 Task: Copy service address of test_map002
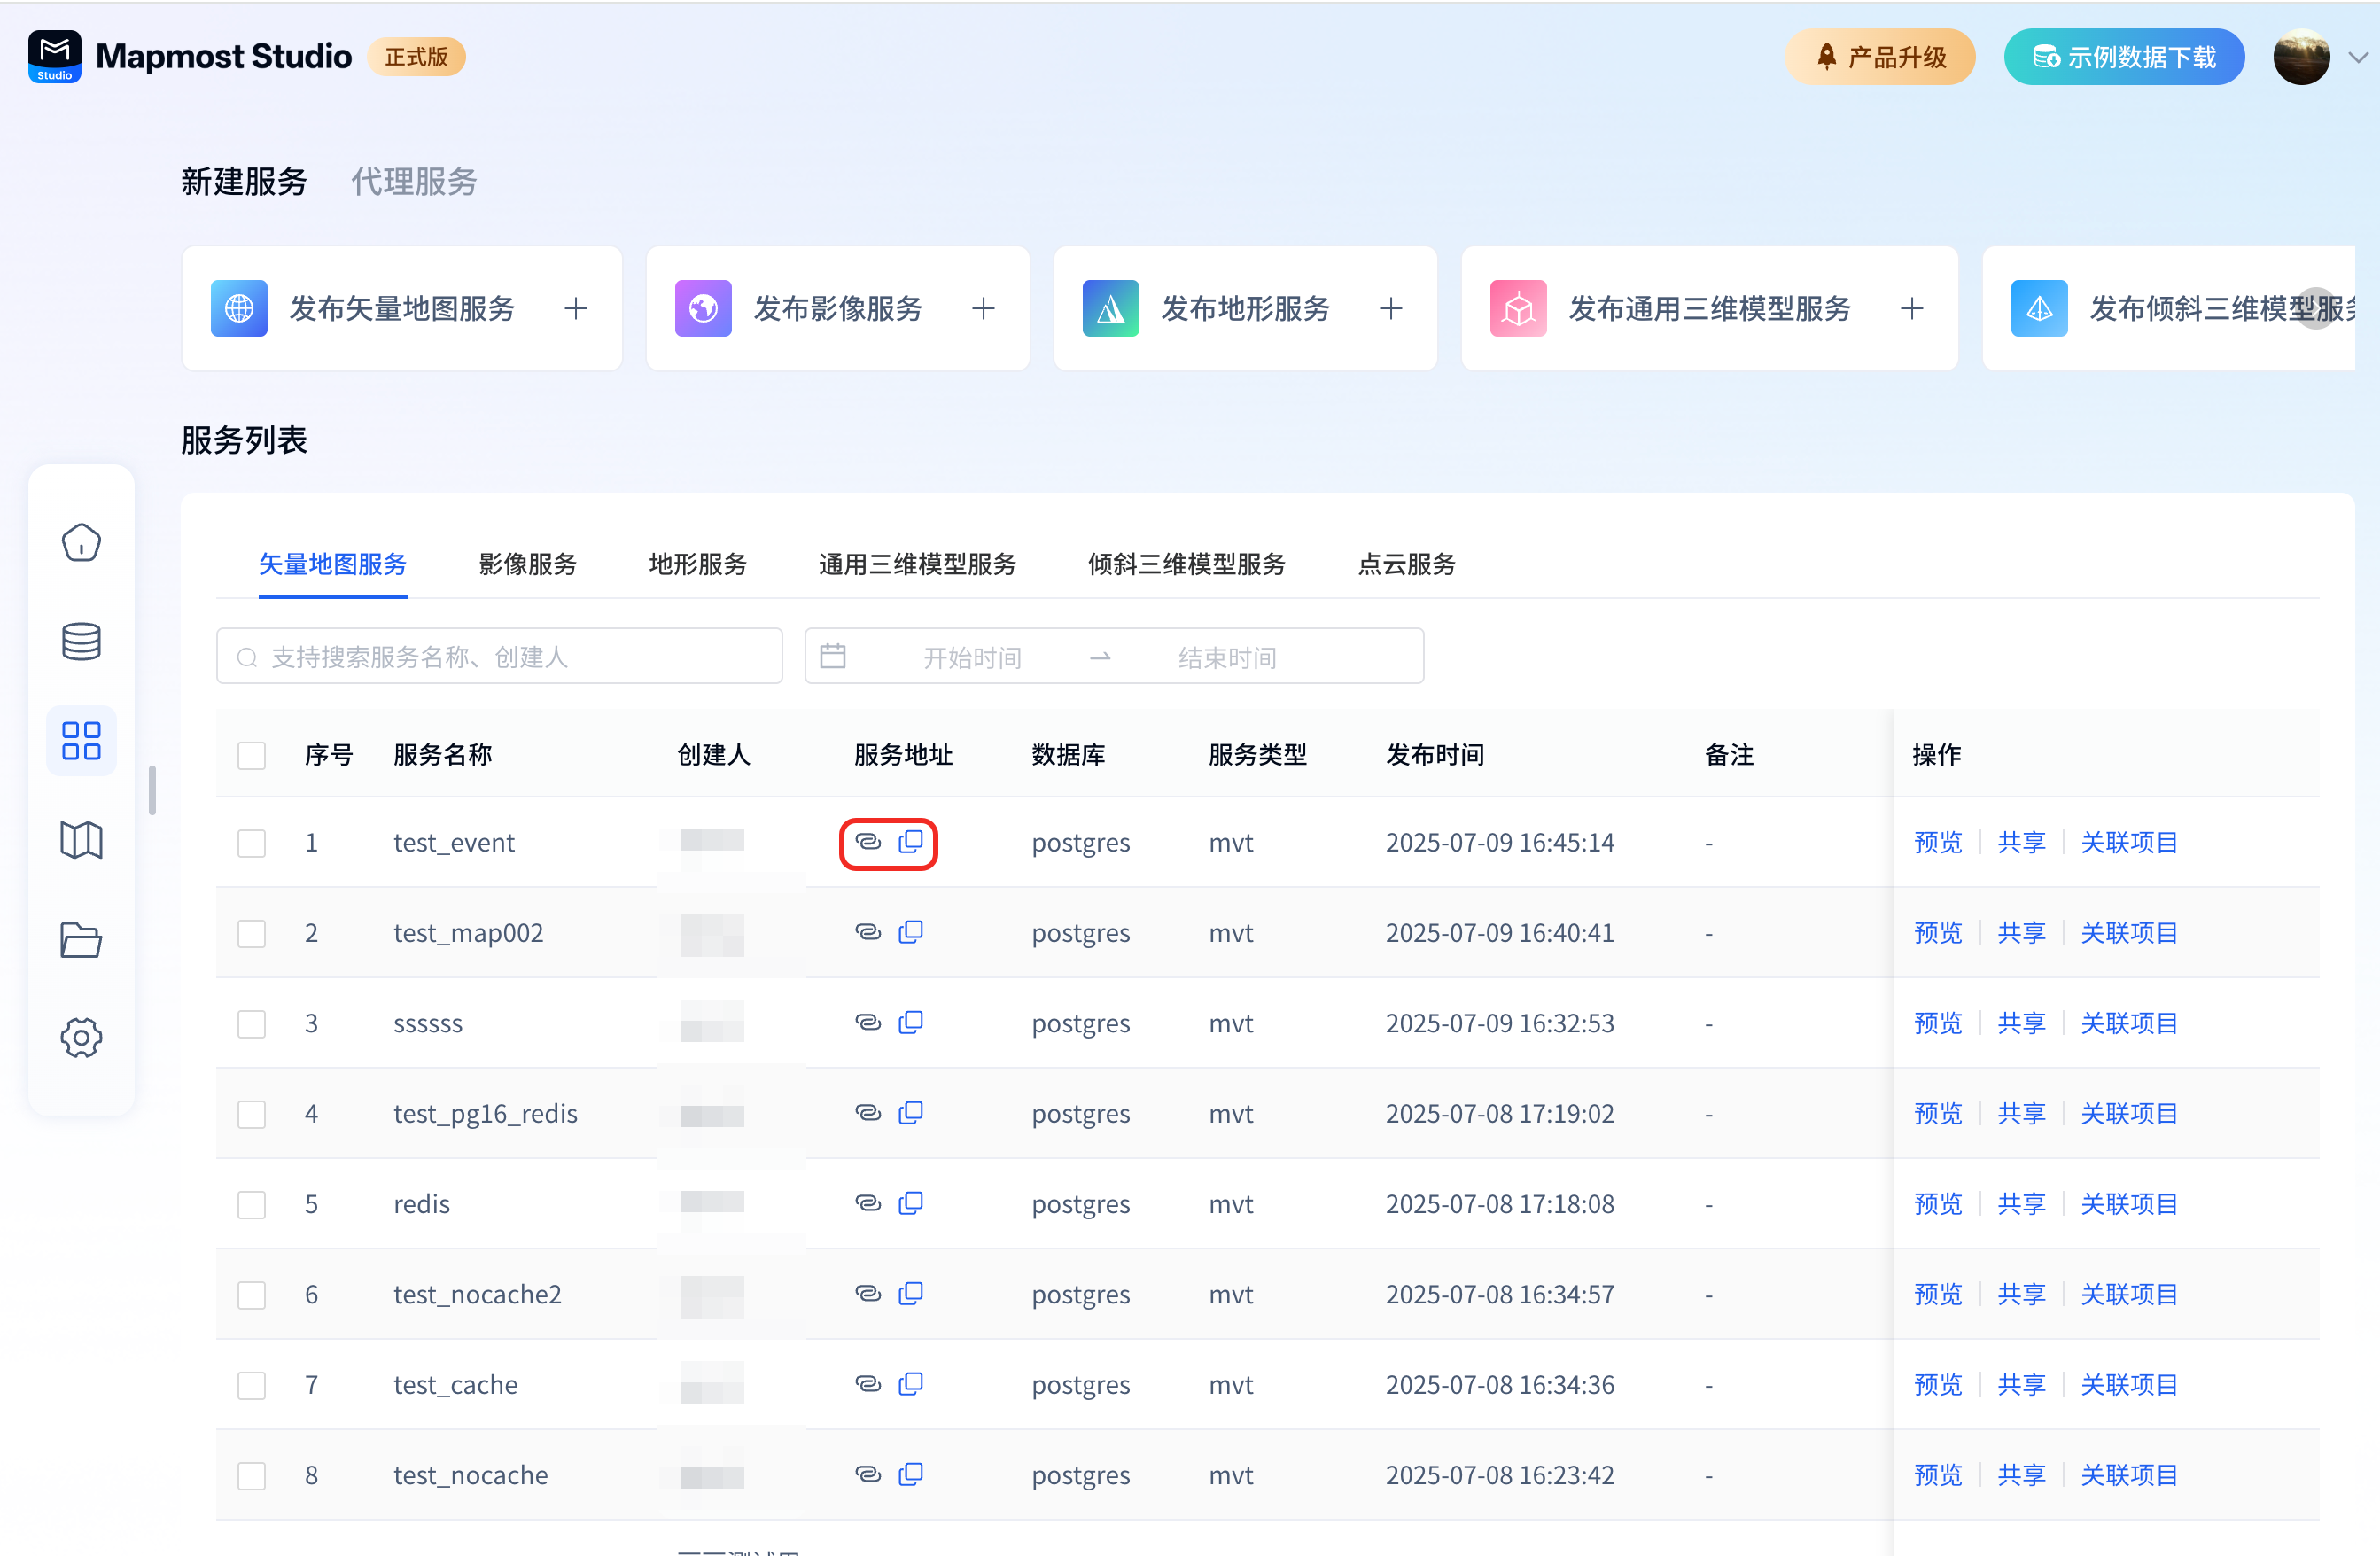pos(911,932)
